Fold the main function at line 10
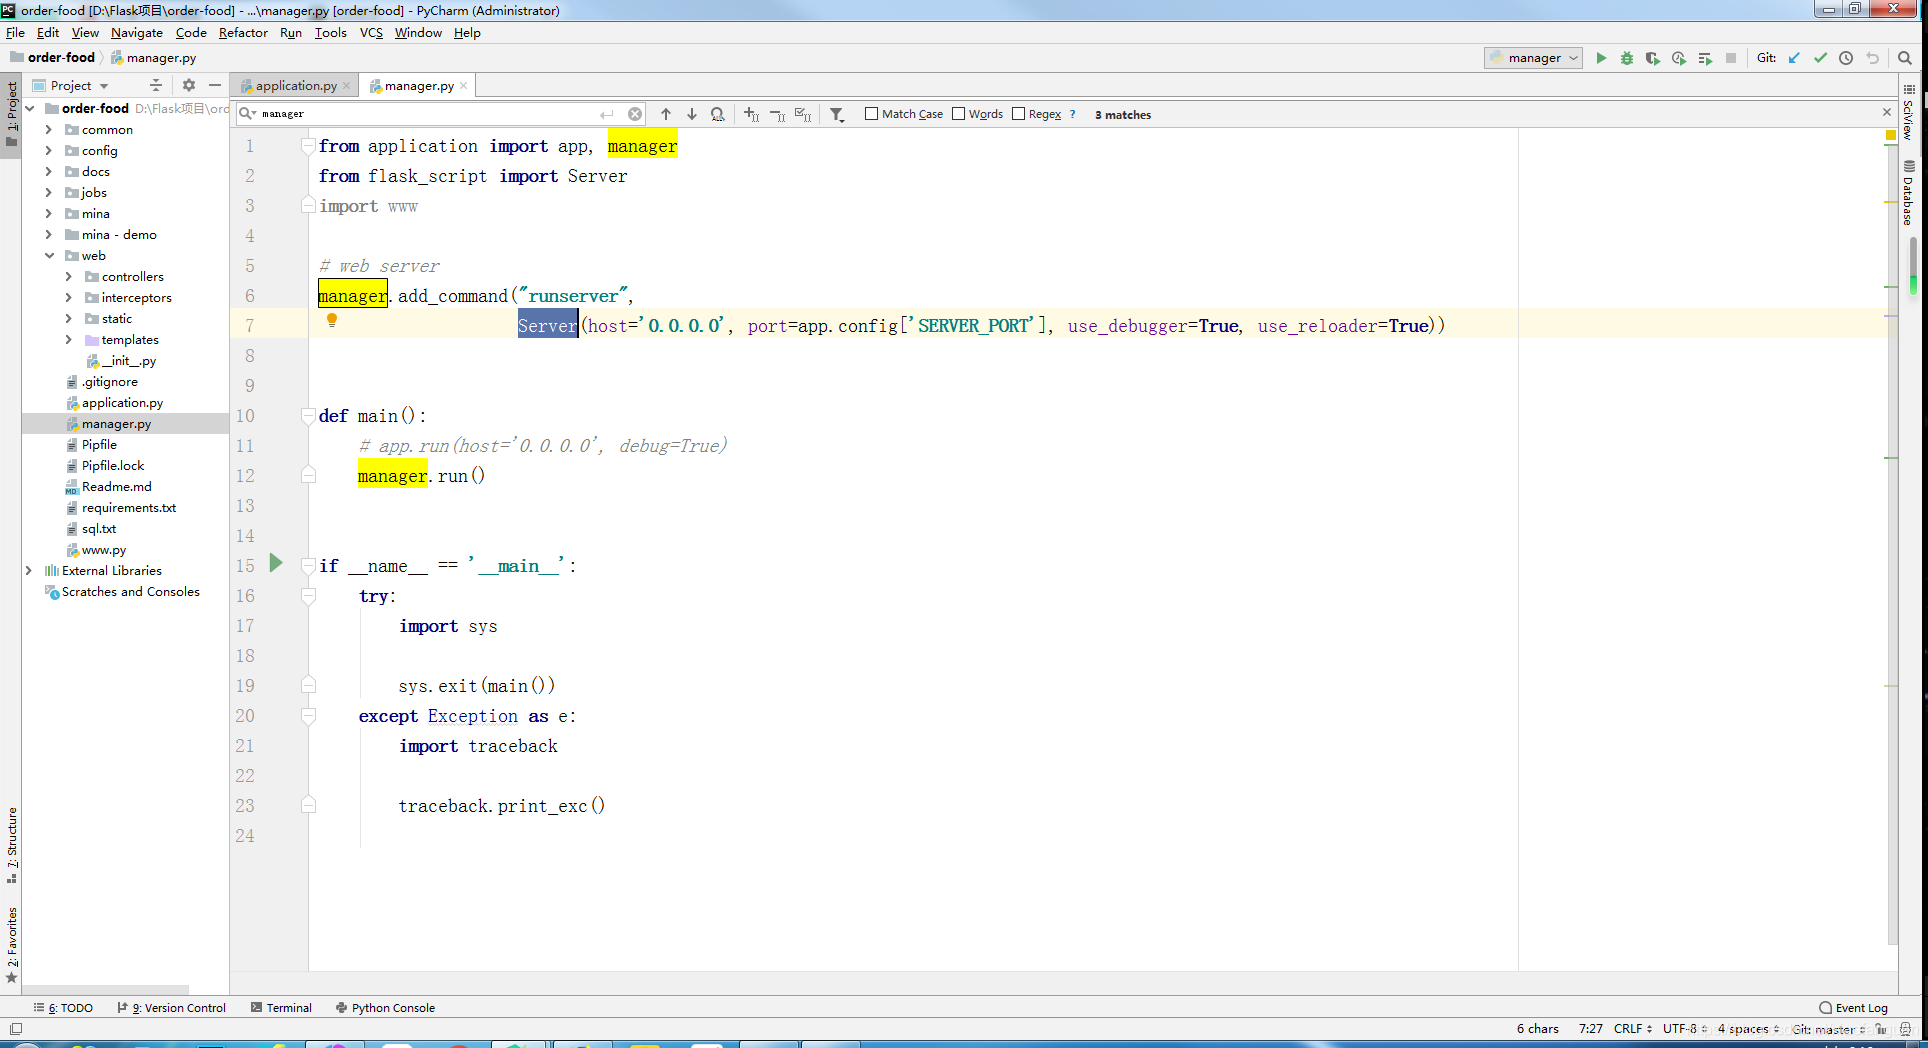Image resolution: width=1928 pixels, height=1048 pixels. tap(308, 416)
